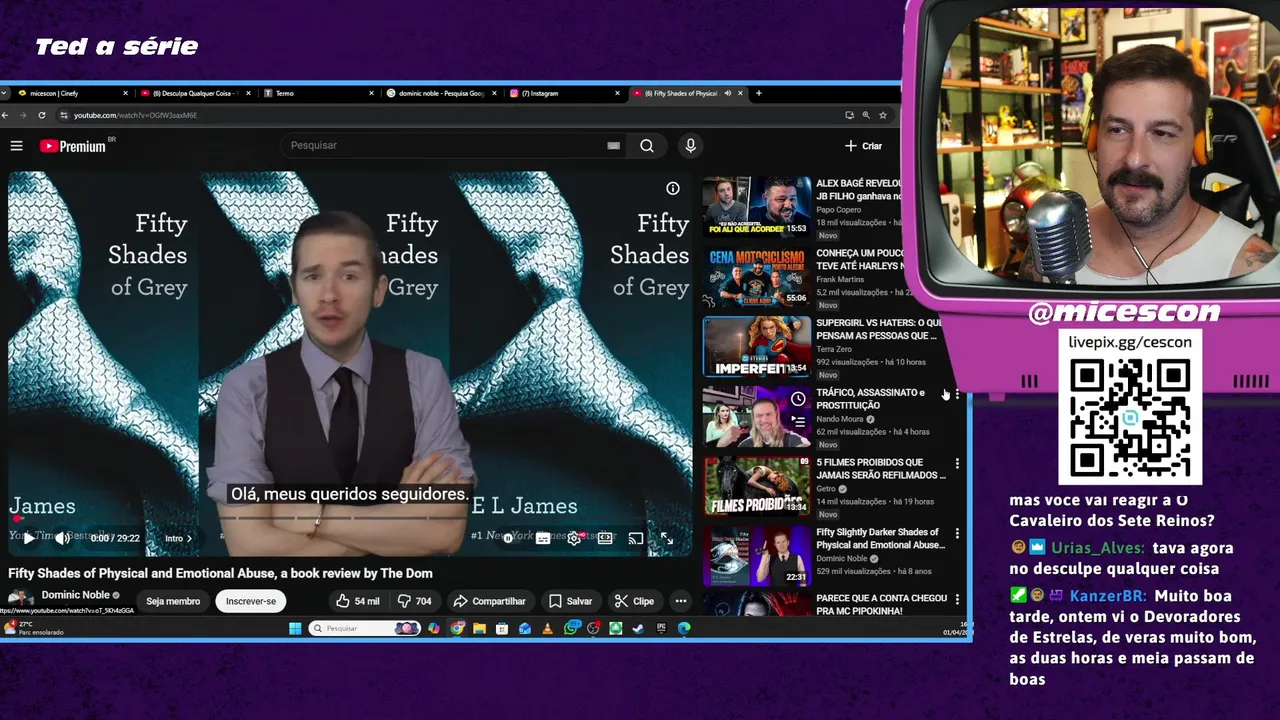The height and width of the screenshot is (720, 1280).
Task: Go back in browser history
Action: point(5,115)
